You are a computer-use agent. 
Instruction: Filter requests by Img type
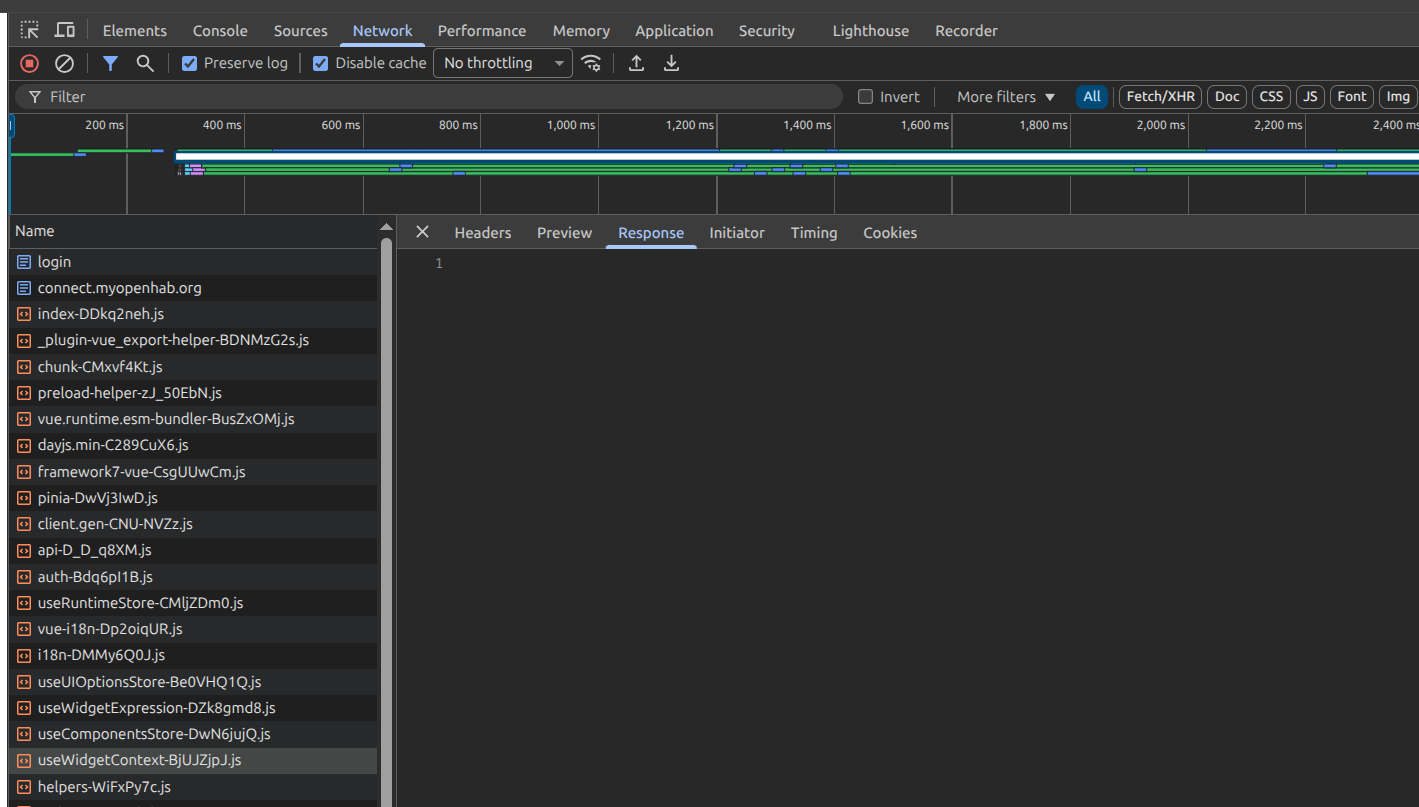[1398, 97]
